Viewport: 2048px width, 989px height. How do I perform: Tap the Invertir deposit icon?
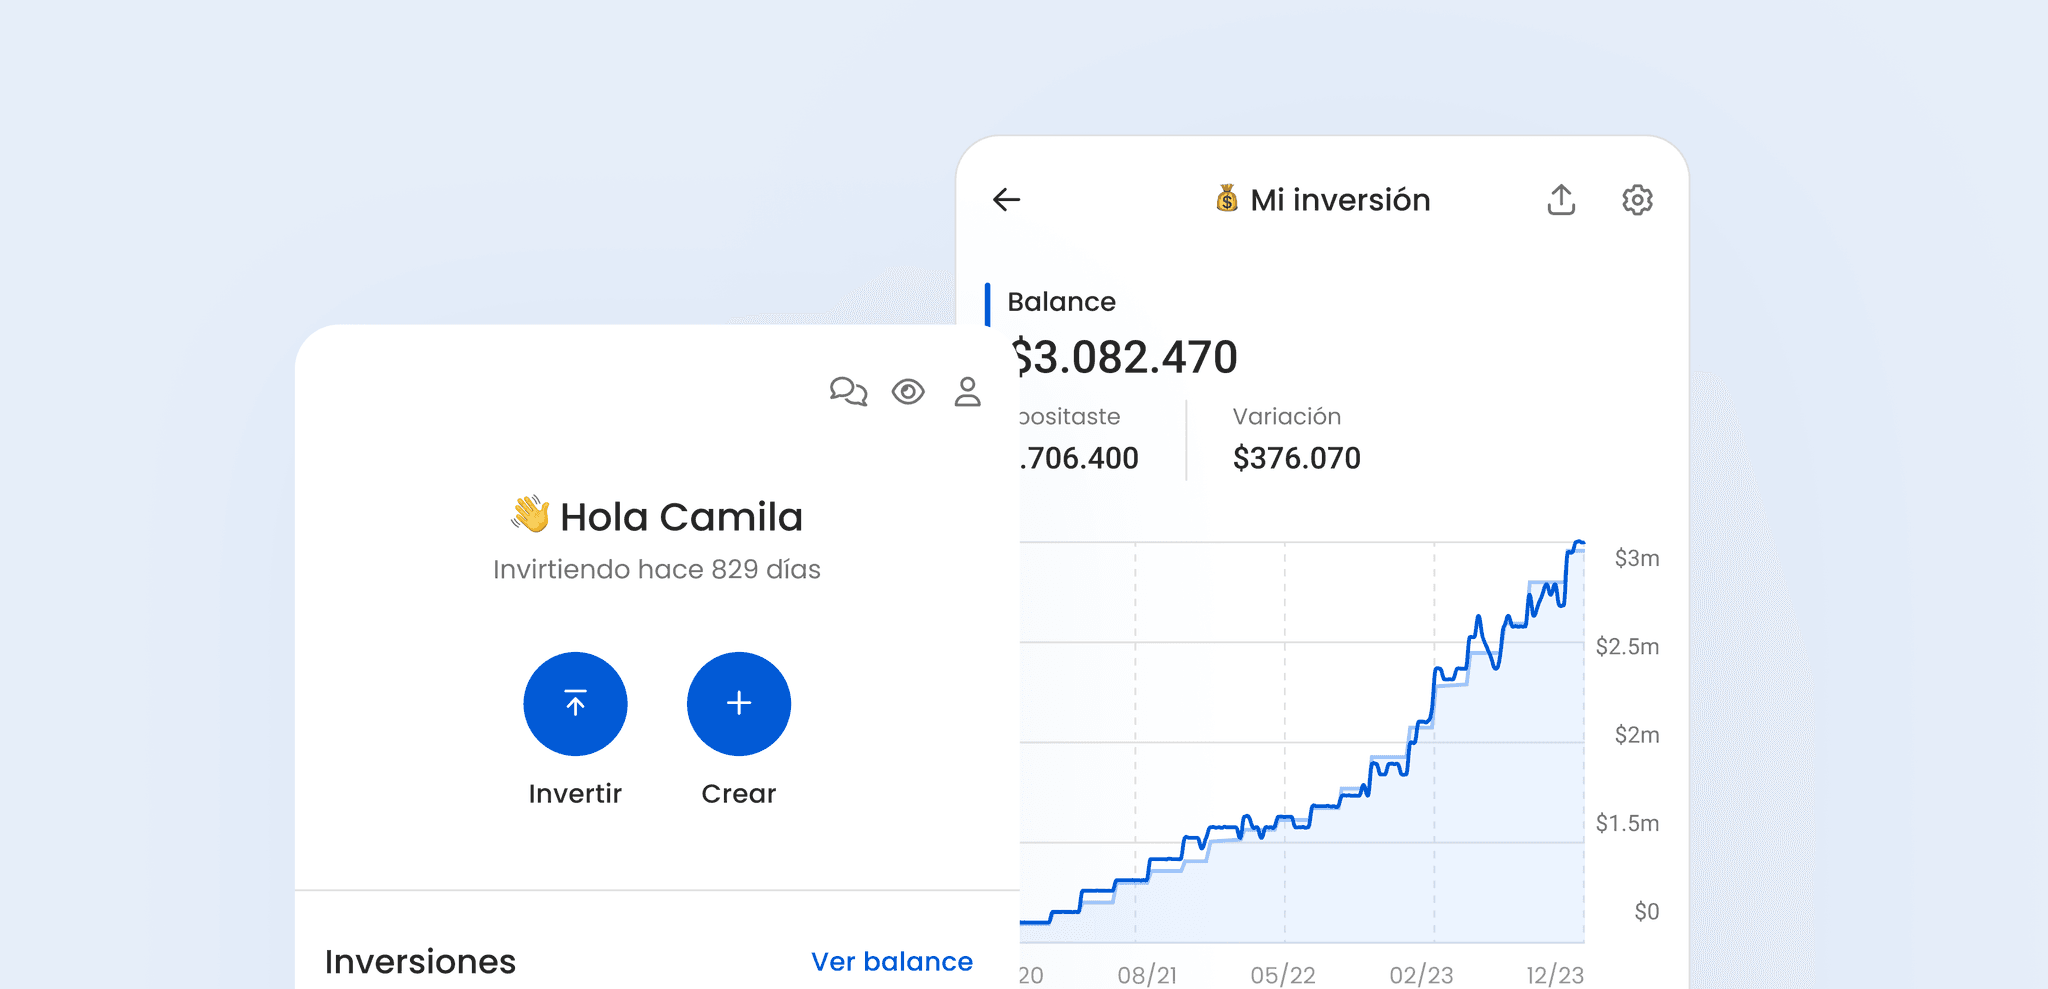[x=575, y=703]
